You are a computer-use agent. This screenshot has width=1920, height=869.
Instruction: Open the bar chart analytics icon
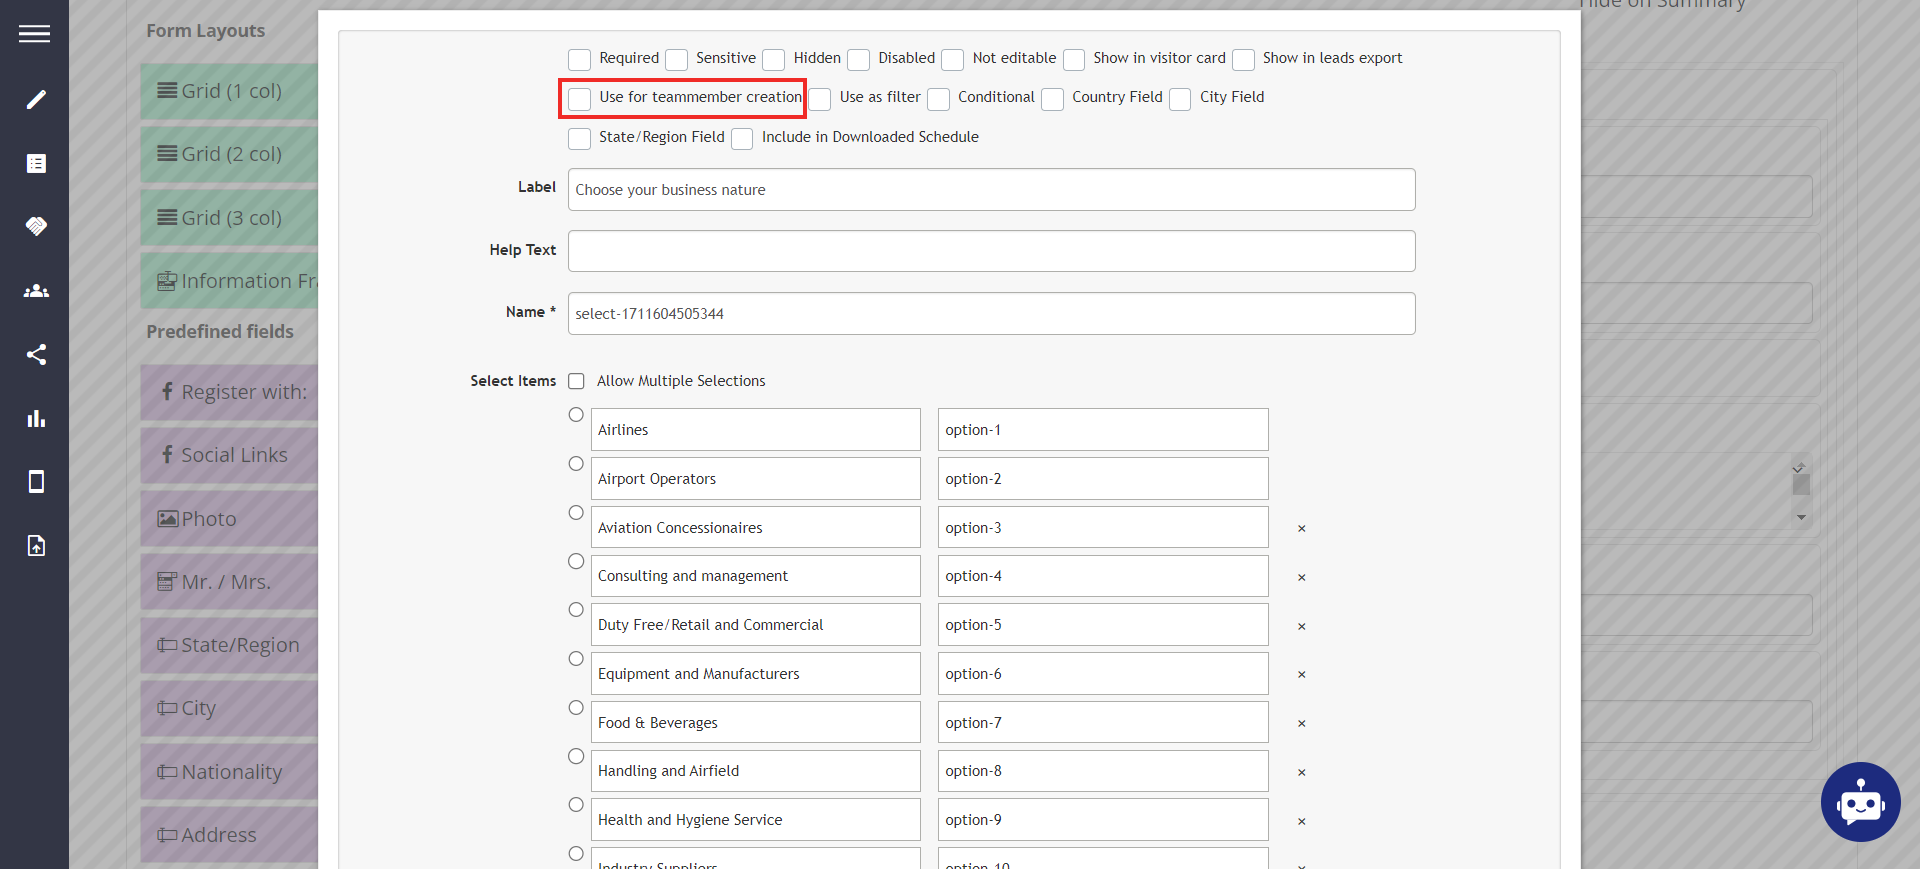pos(36,418)
